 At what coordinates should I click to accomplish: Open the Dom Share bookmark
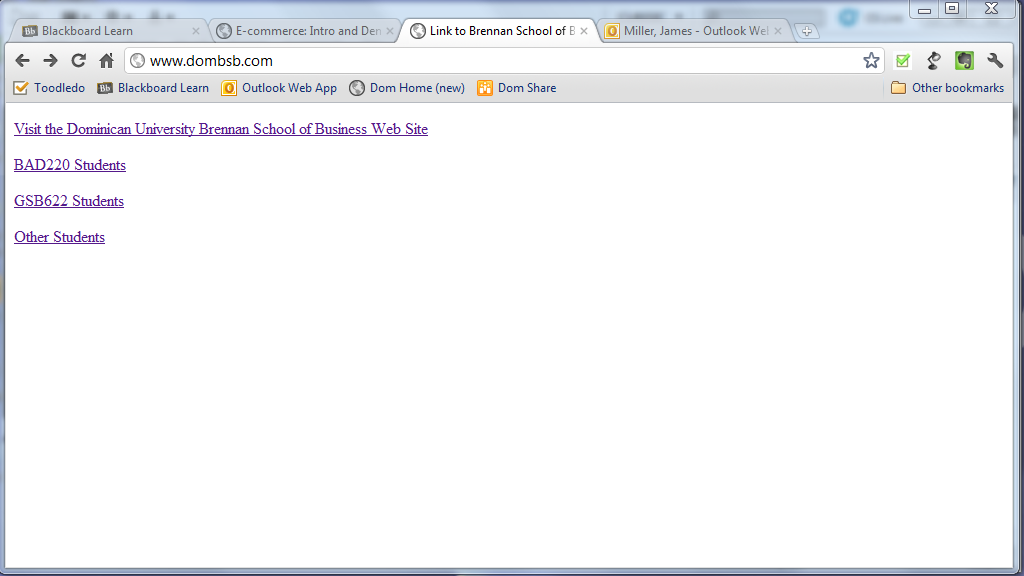516,88
